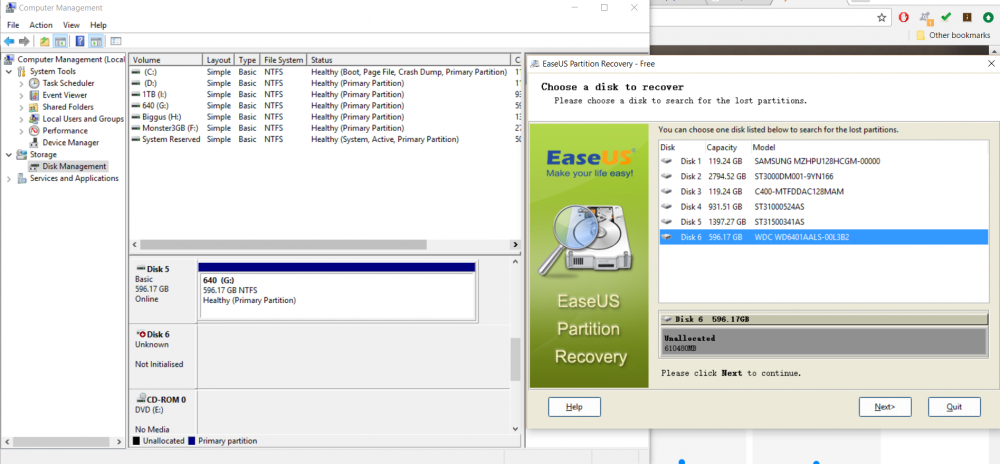1000x464 pixels.
Task: Click the System Tools wrench icon
Action: click(22, 71)
